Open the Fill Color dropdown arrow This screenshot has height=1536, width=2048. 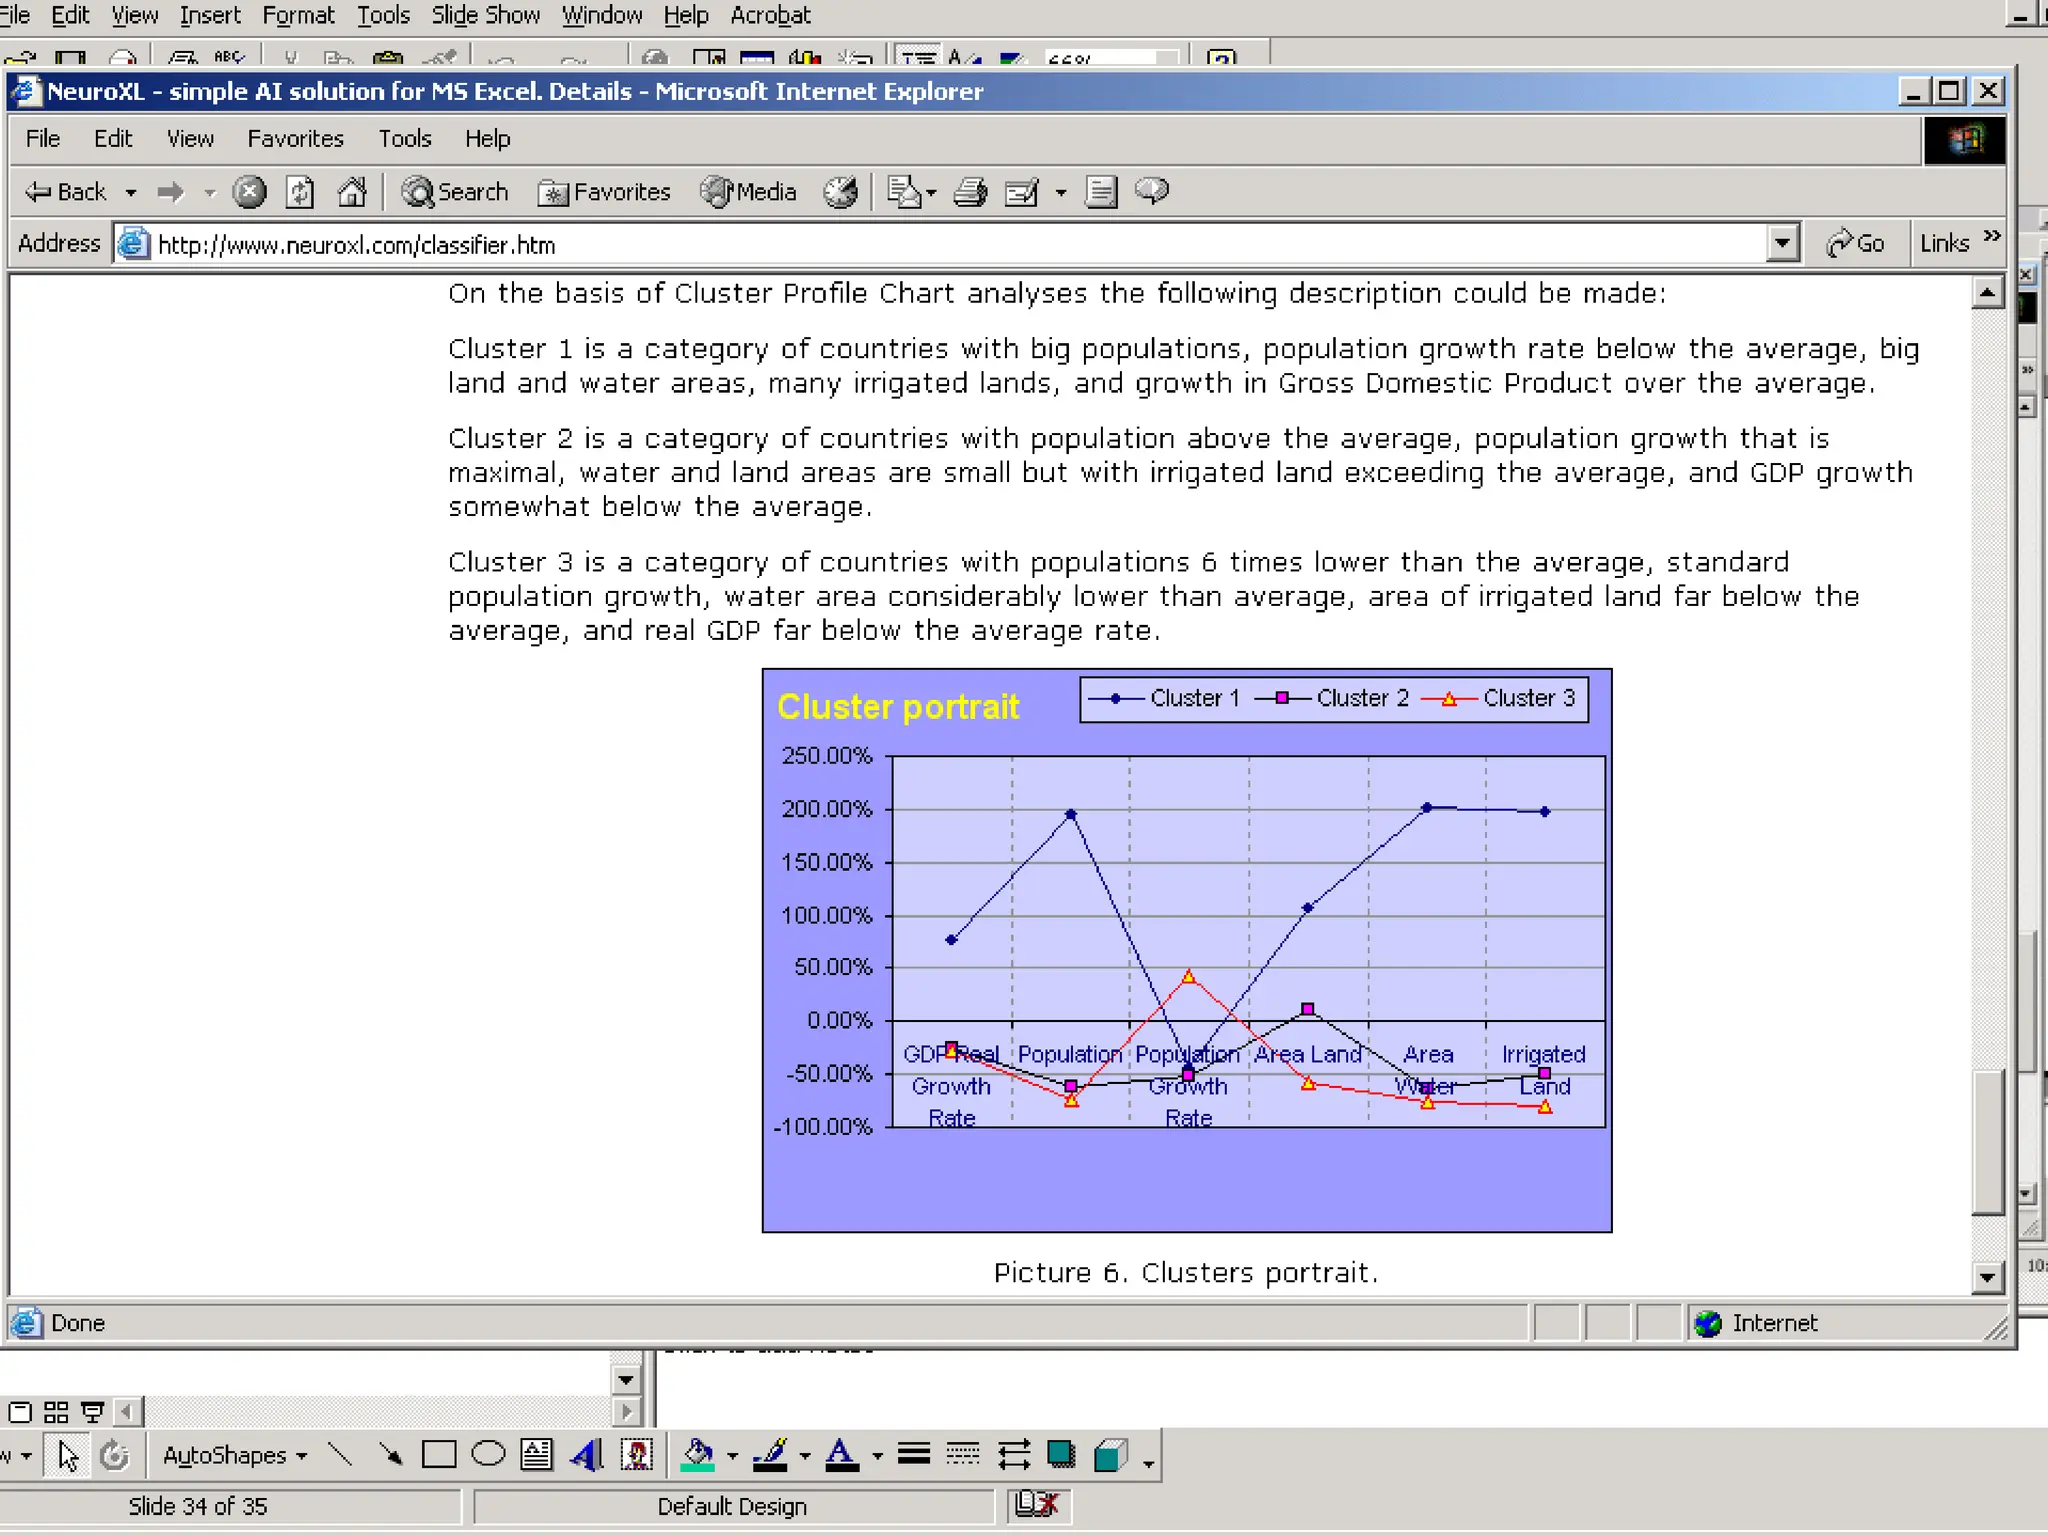click(733, 1456)
